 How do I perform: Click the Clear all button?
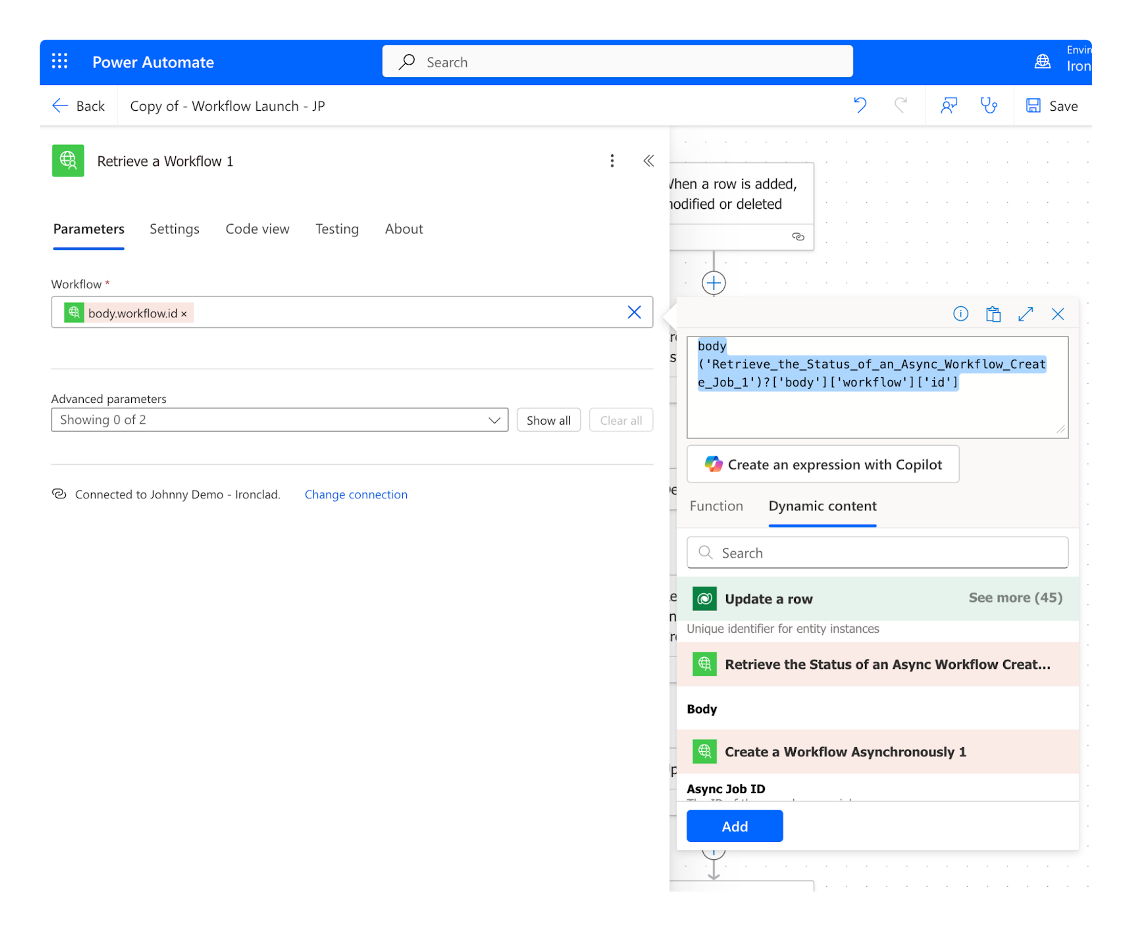(621, 420)
